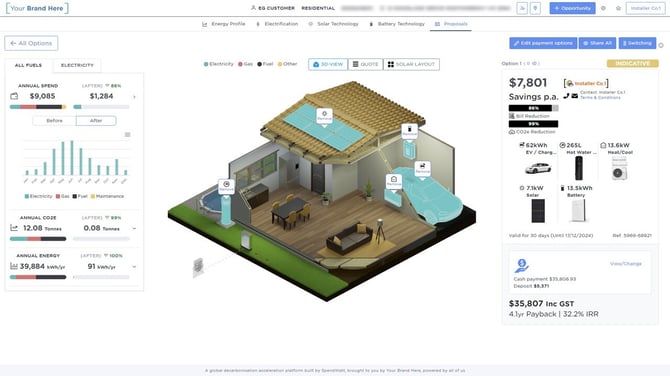Select the Before chart toggle
Screen dimensions: 670x376
pos(54,120)
